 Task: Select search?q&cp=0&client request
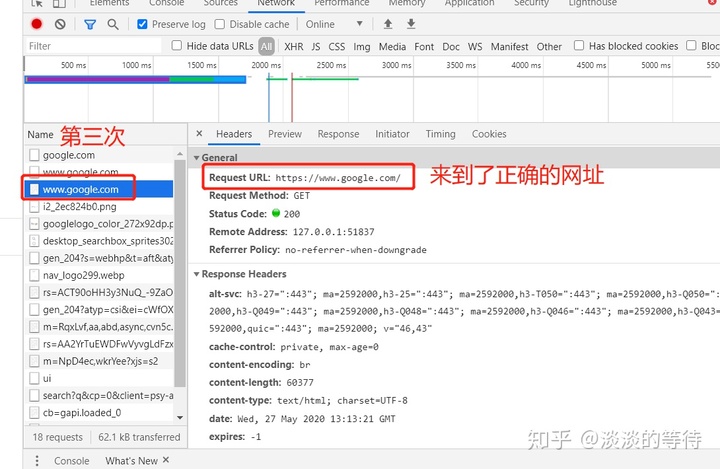click(100, 396)
